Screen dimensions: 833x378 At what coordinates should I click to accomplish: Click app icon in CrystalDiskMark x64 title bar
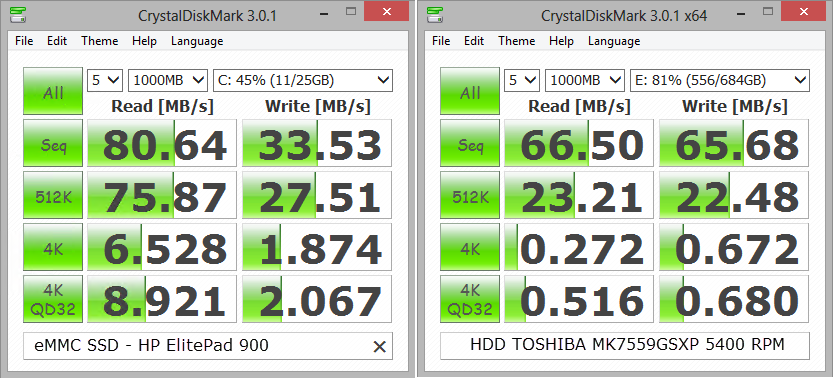pos(435,15)
